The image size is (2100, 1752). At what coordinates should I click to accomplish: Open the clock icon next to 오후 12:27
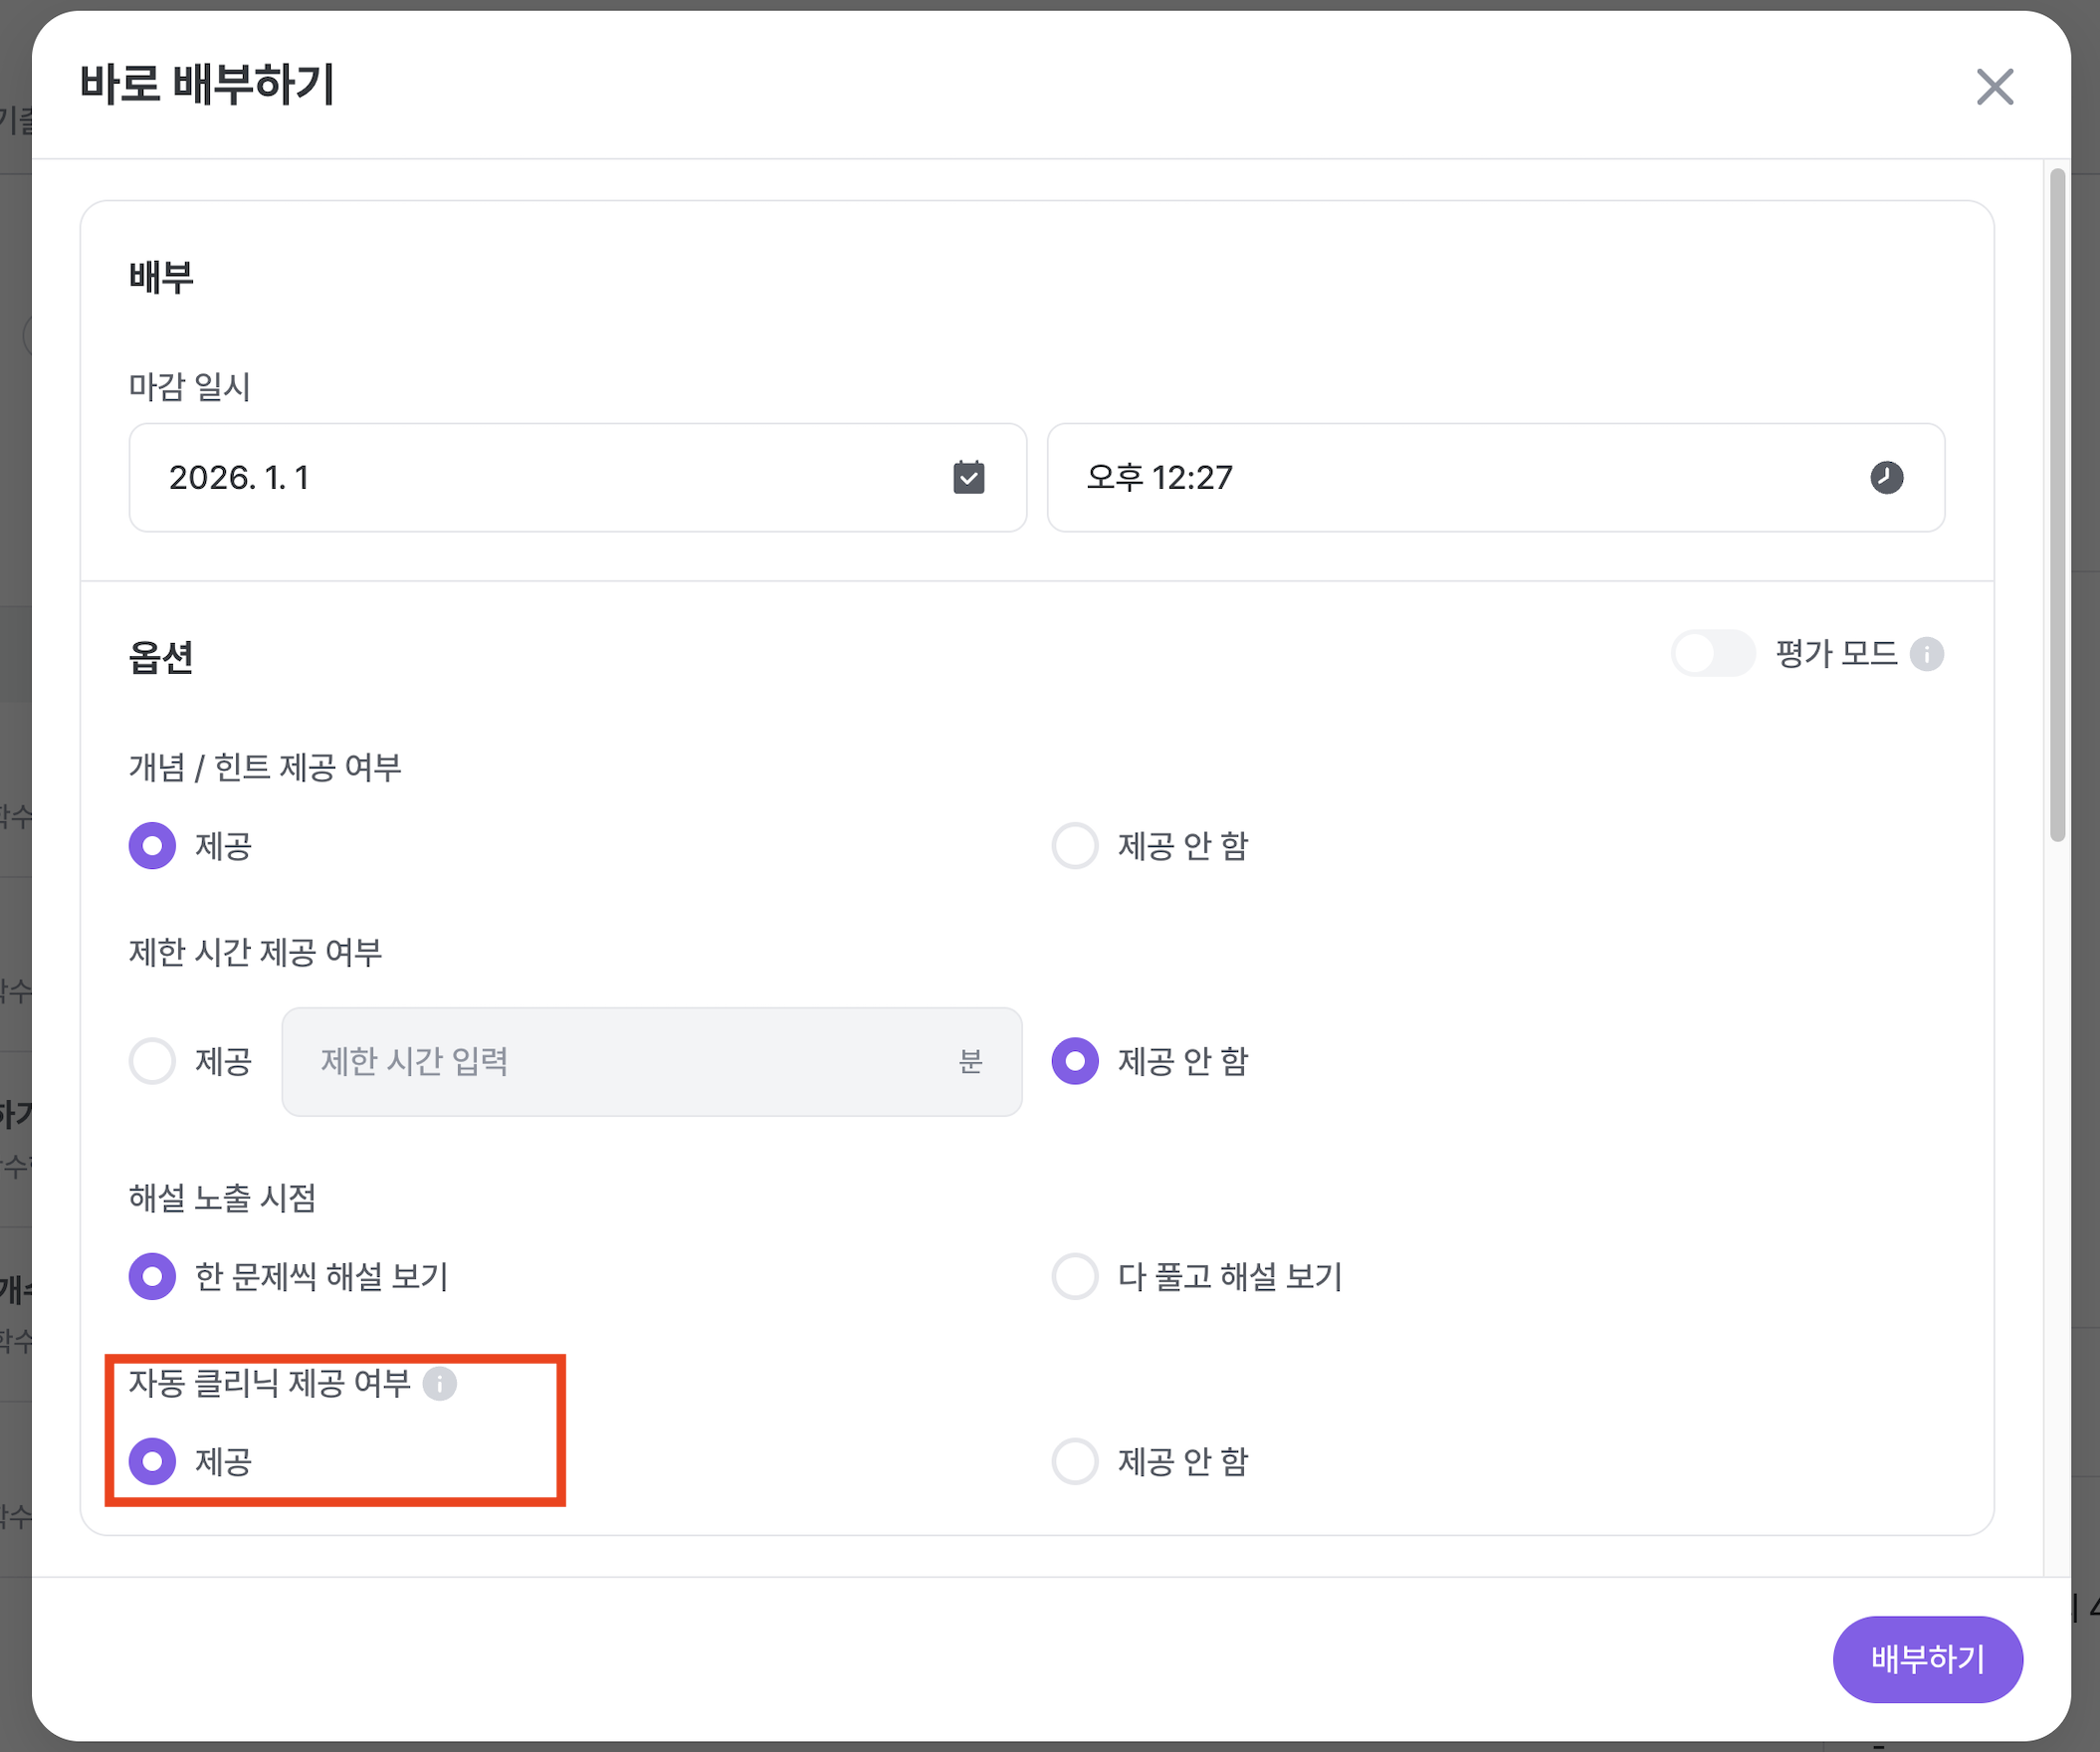click(x=1888, y=477)
